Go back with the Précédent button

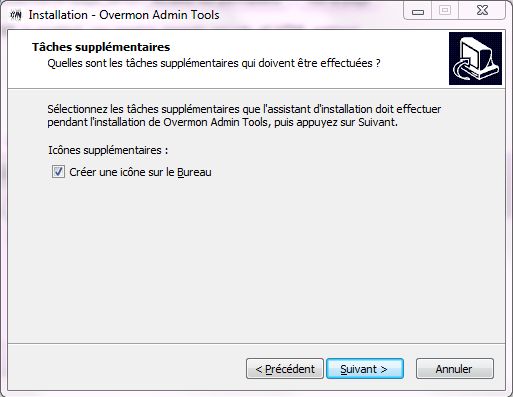pyautogui.click(x=285, y=369)
